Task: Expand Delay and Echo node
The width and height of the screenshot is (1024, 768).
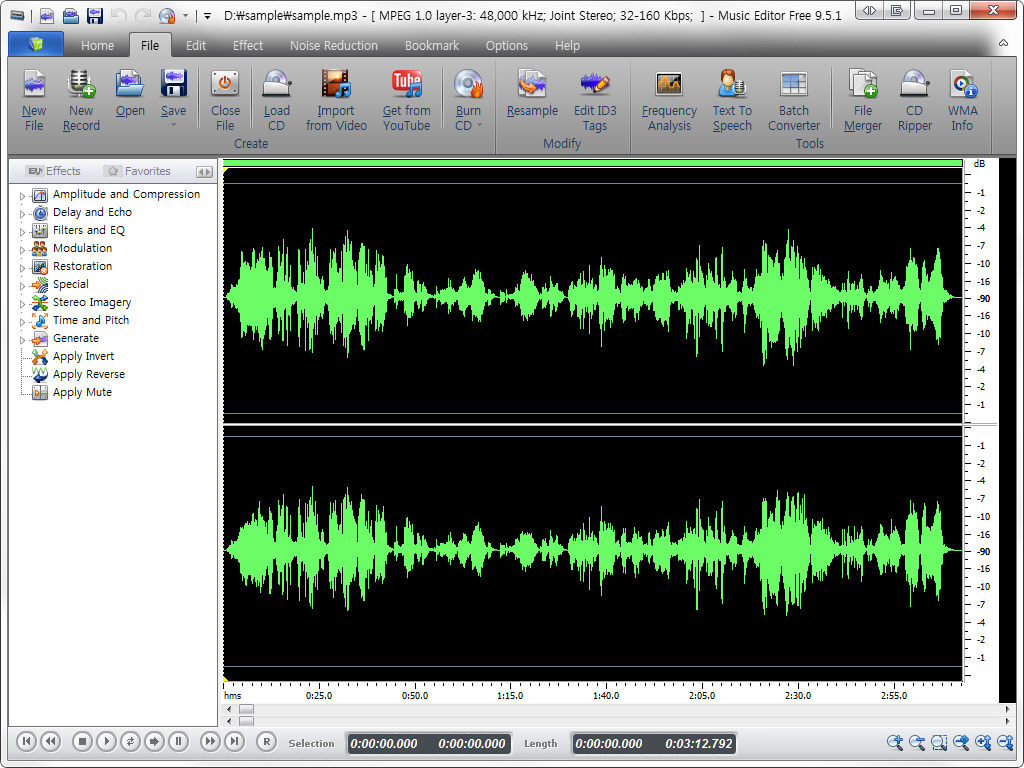Action: tap(22, 214)
